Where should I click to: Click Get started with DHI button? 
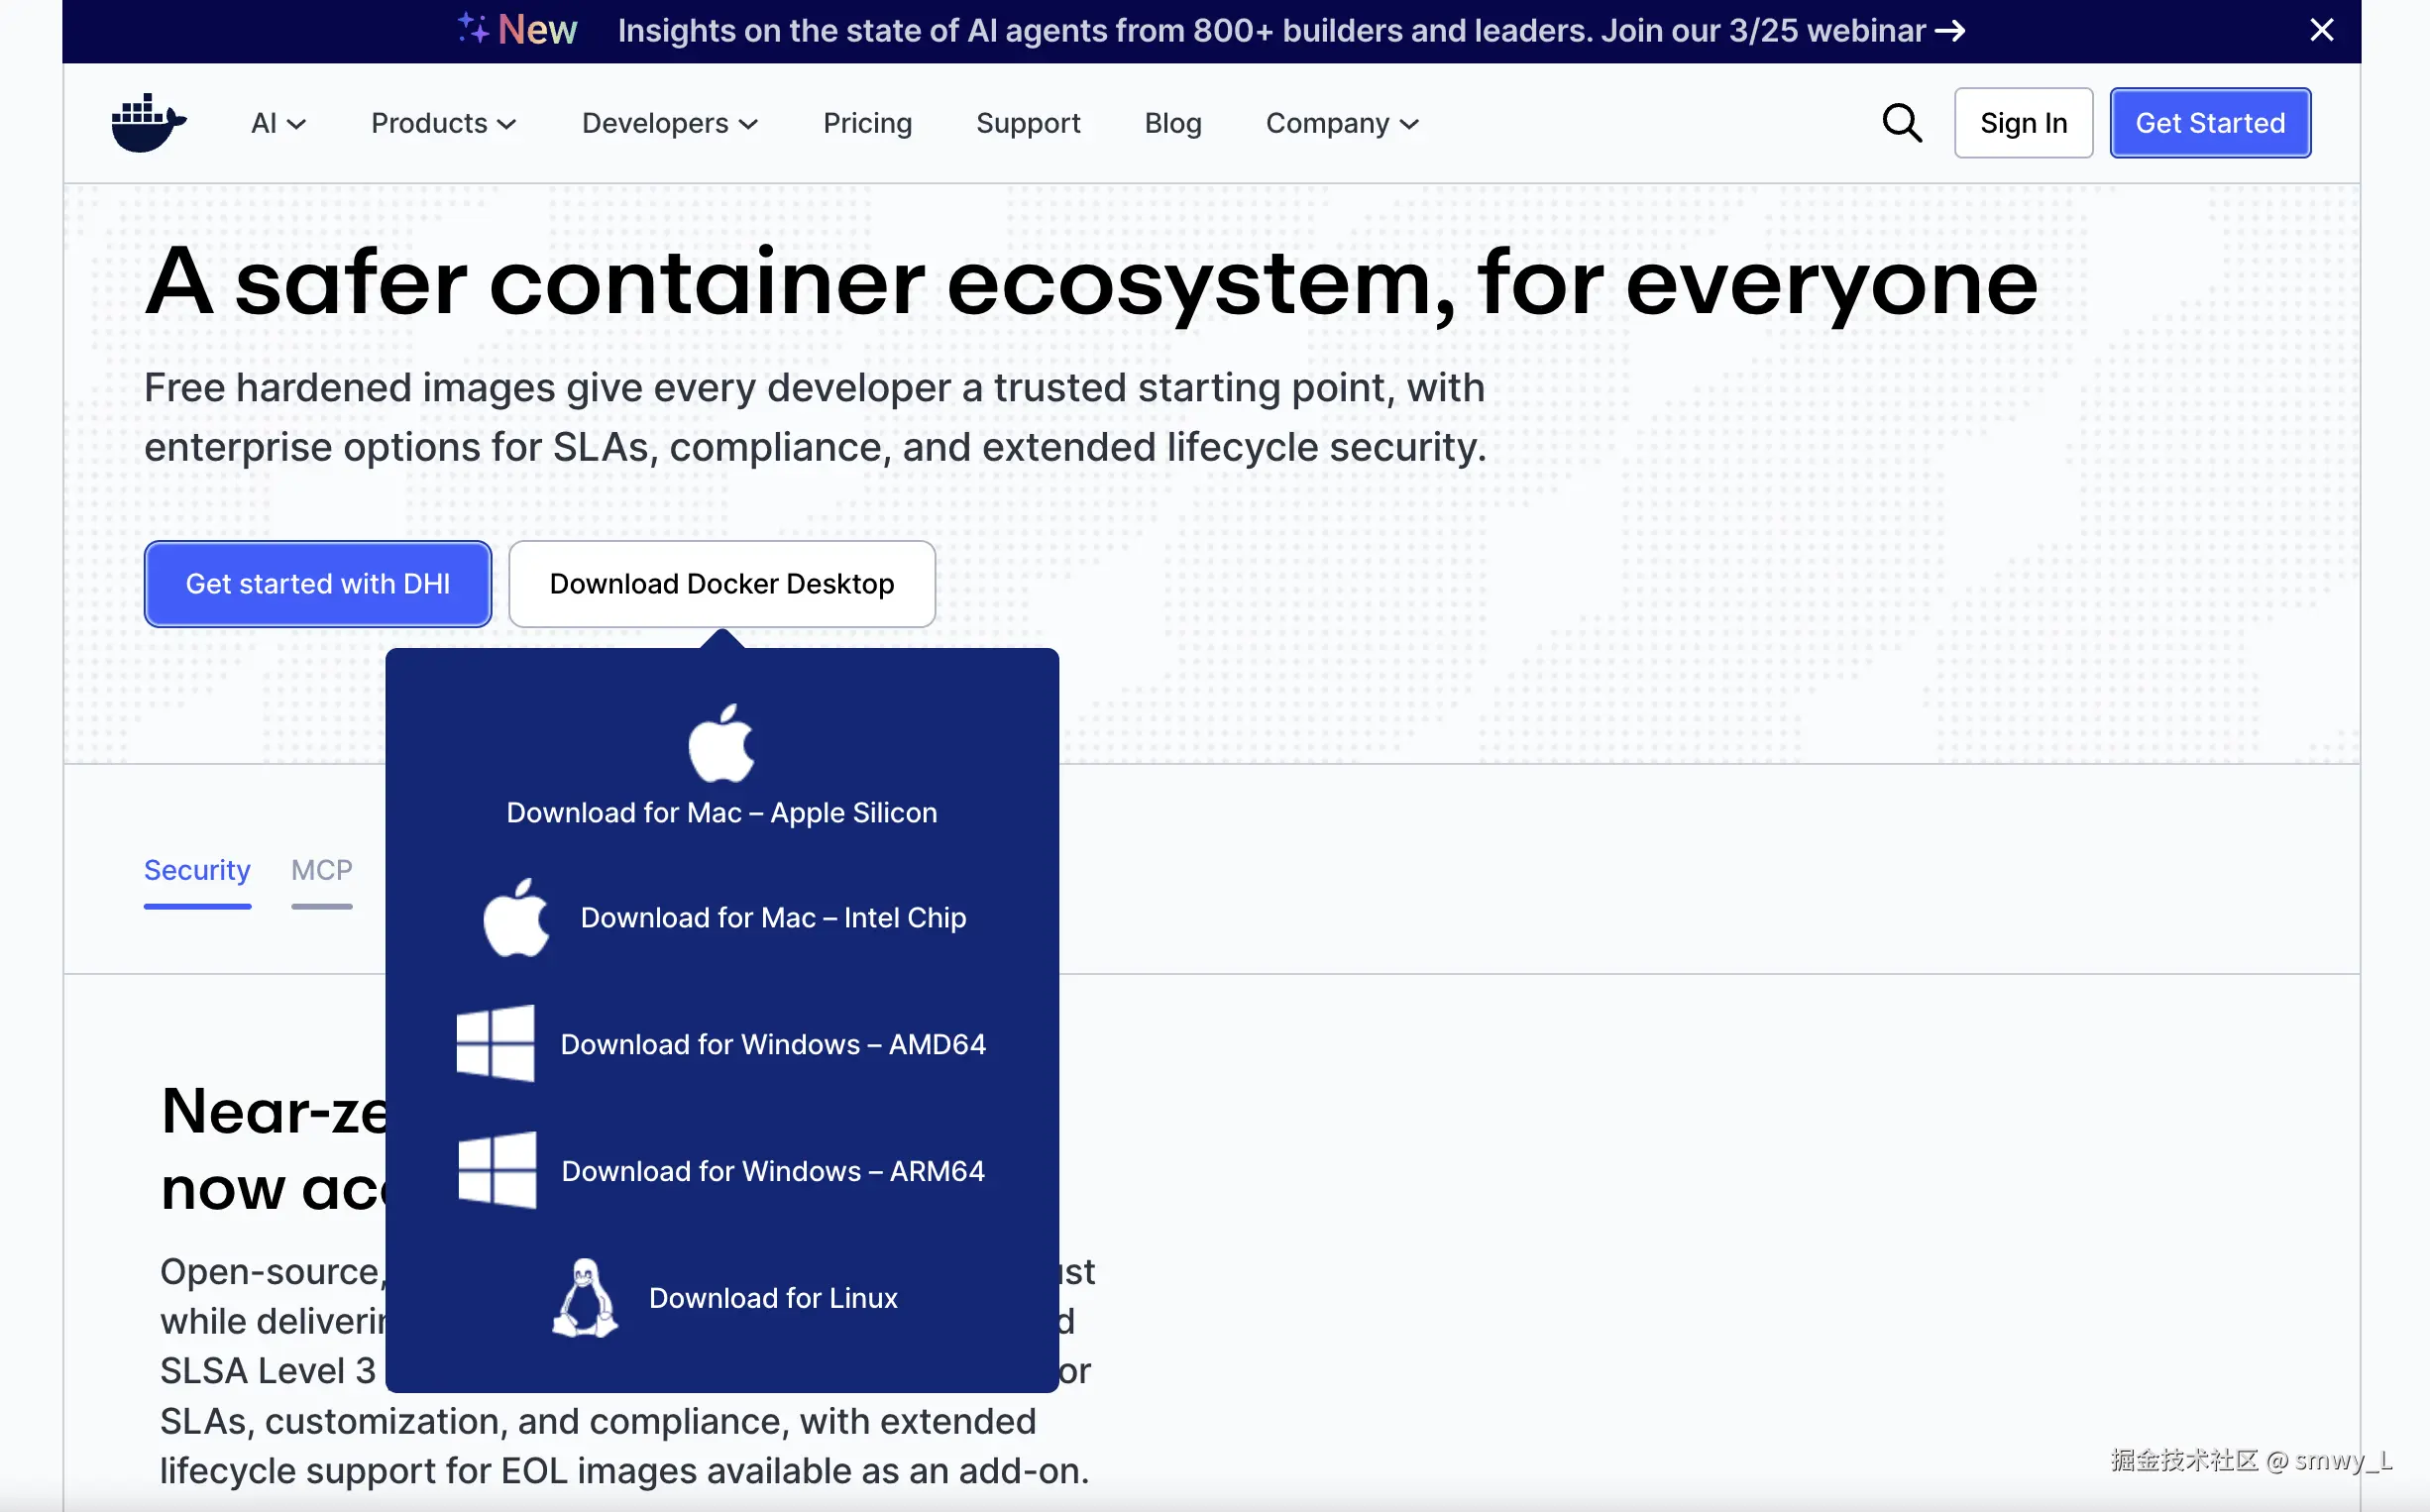pos(317,584)
